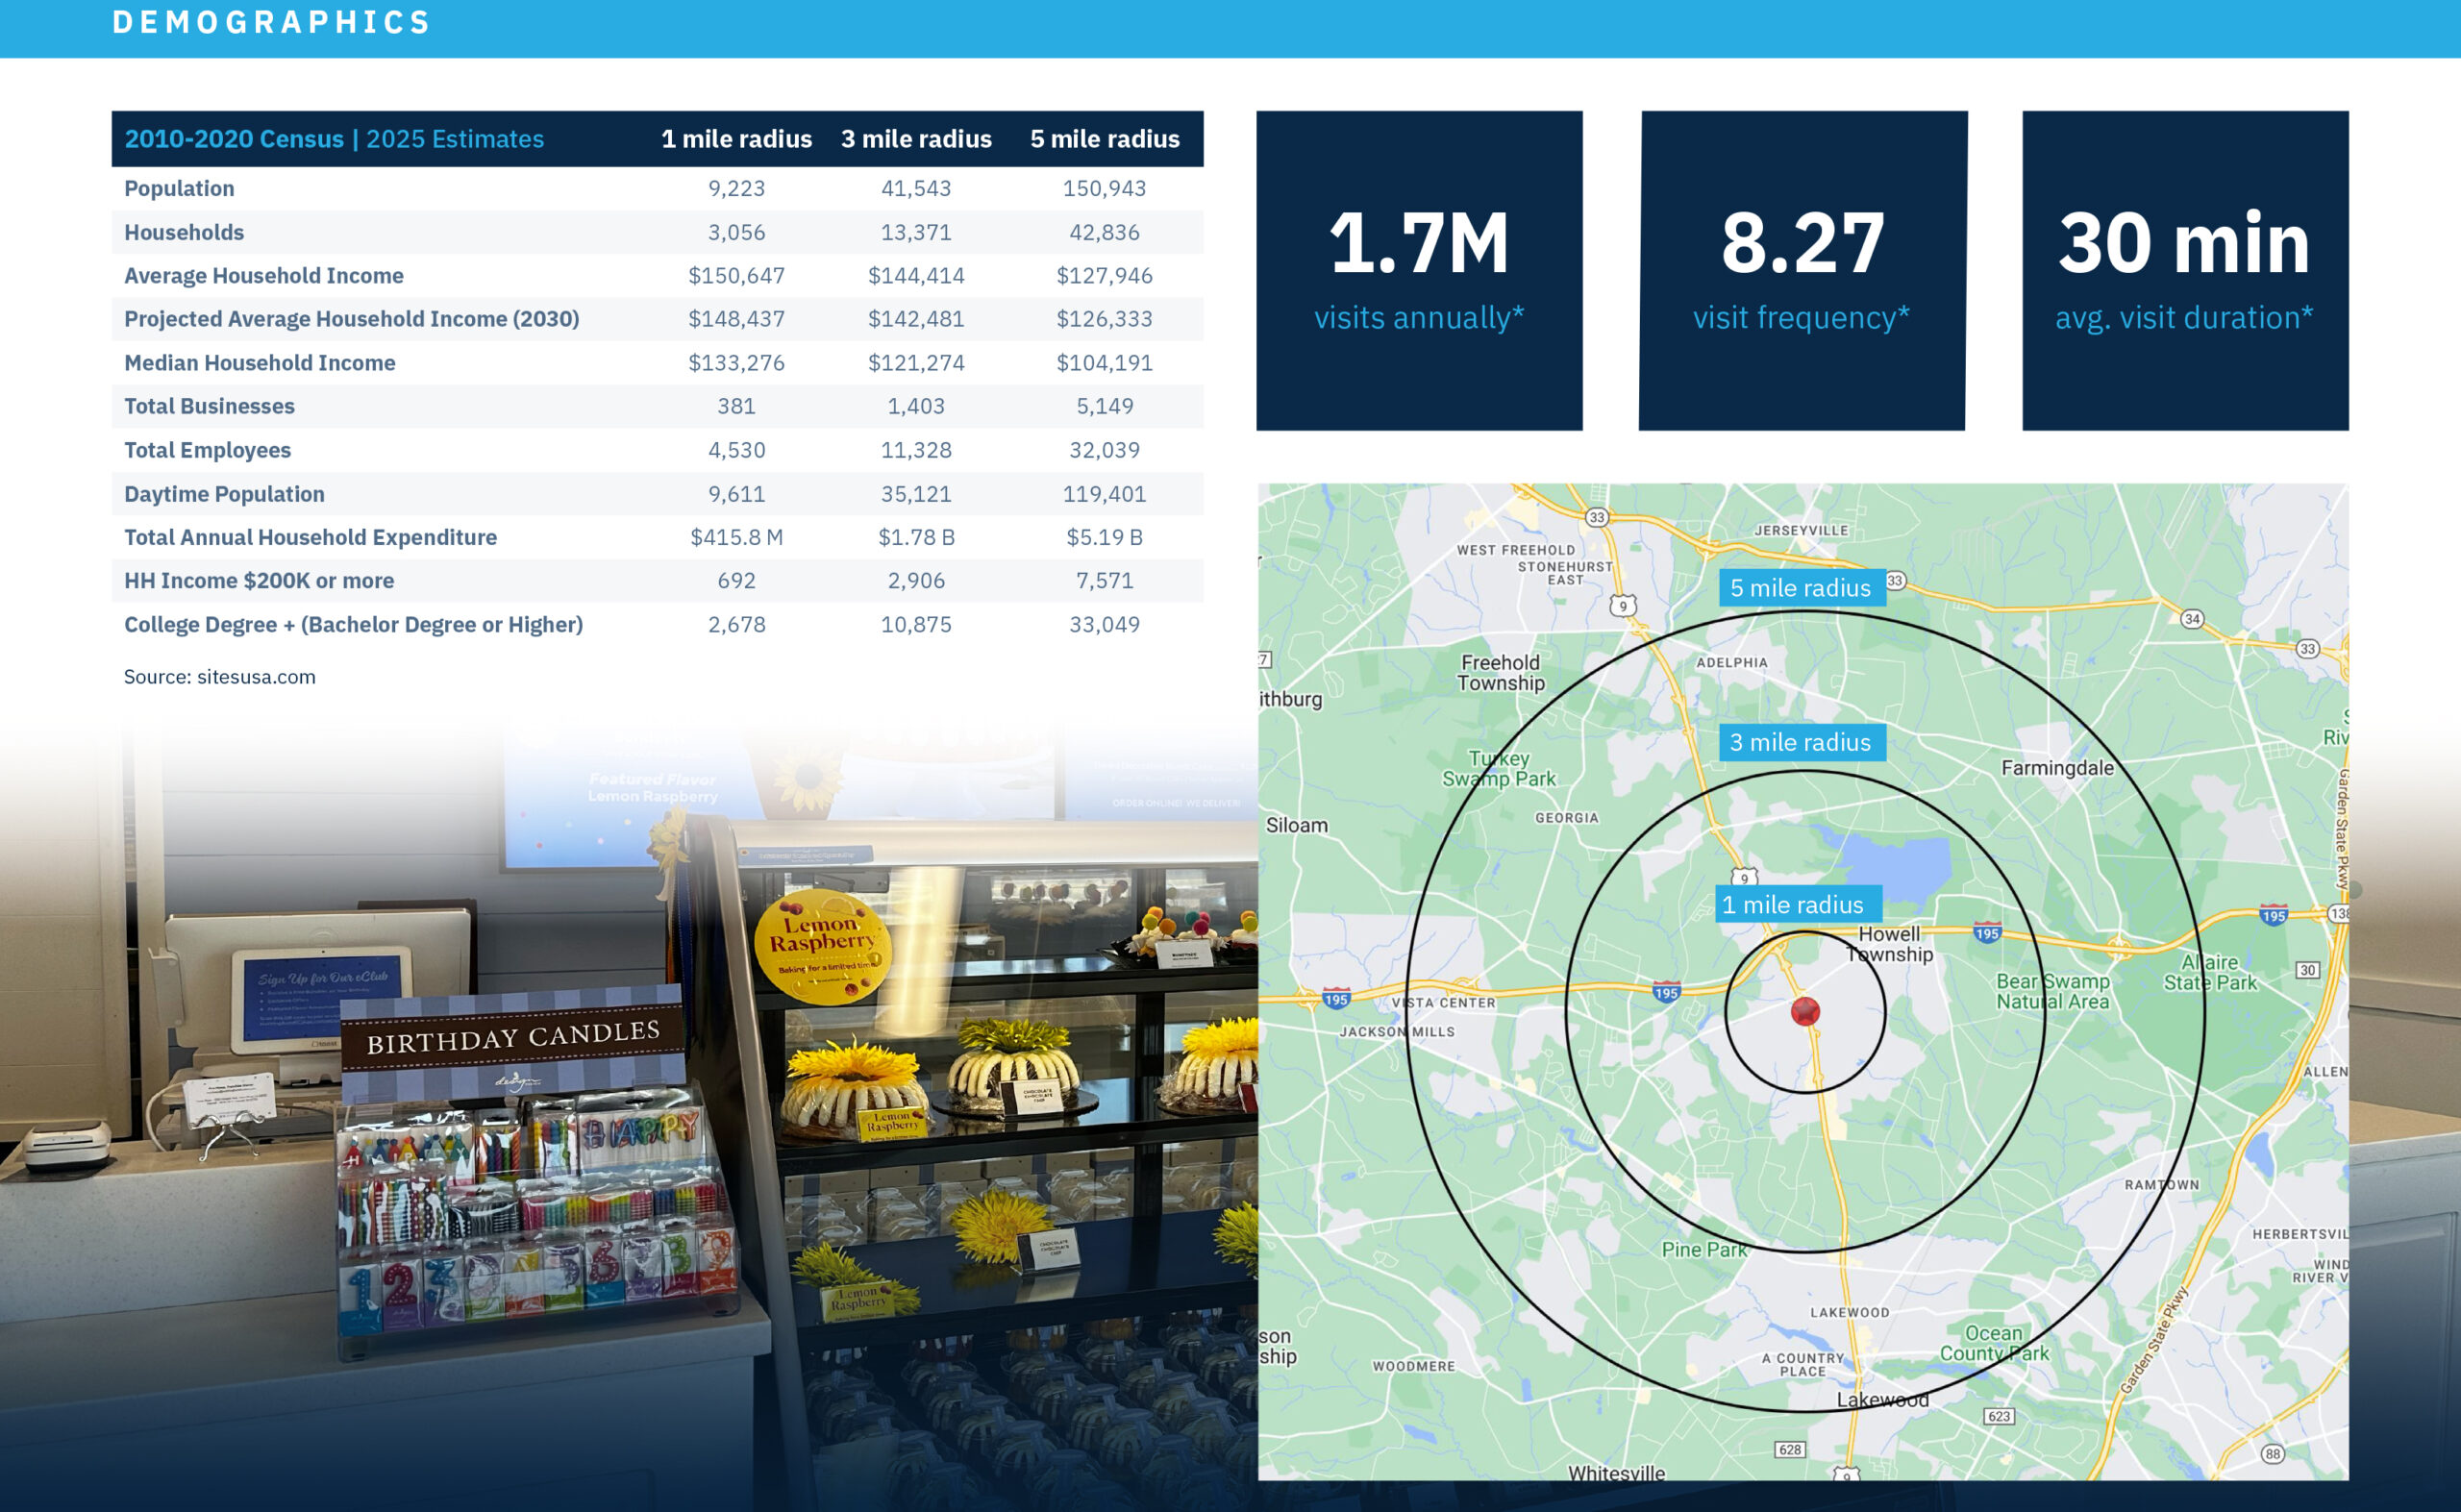Image resolution: width=2461 pixels, height=1512 pixels.
Task: Click the 8.27 visit frequency tile
Action: pos(1802,270)
